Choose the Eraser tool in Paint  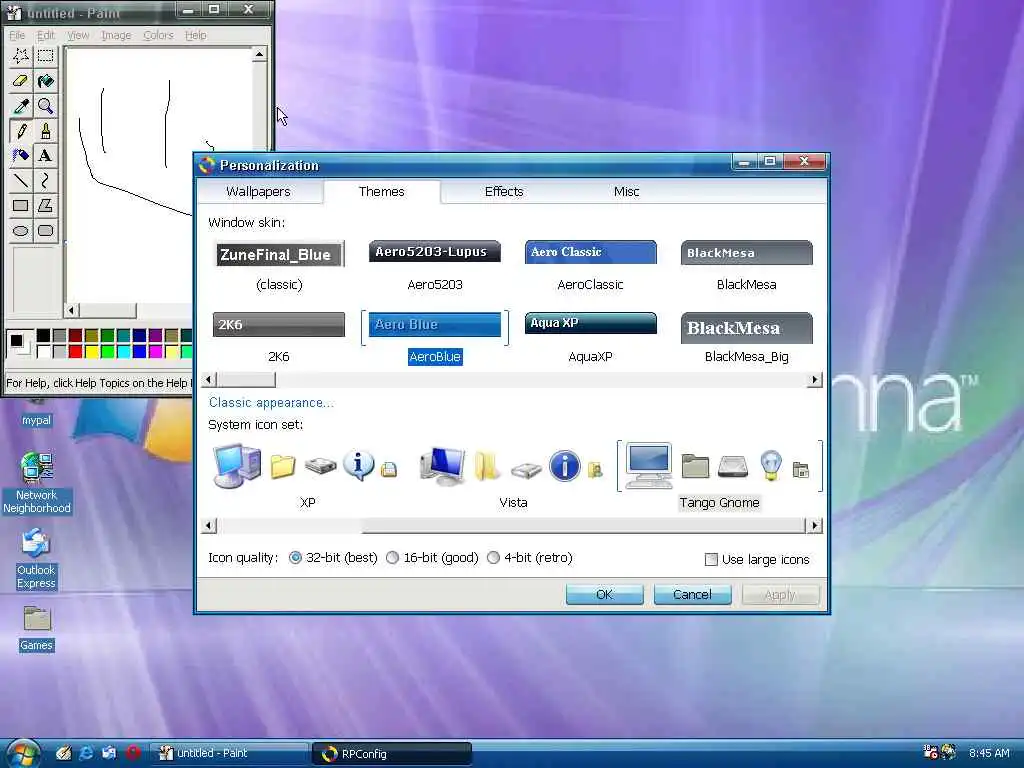point(21,81)
